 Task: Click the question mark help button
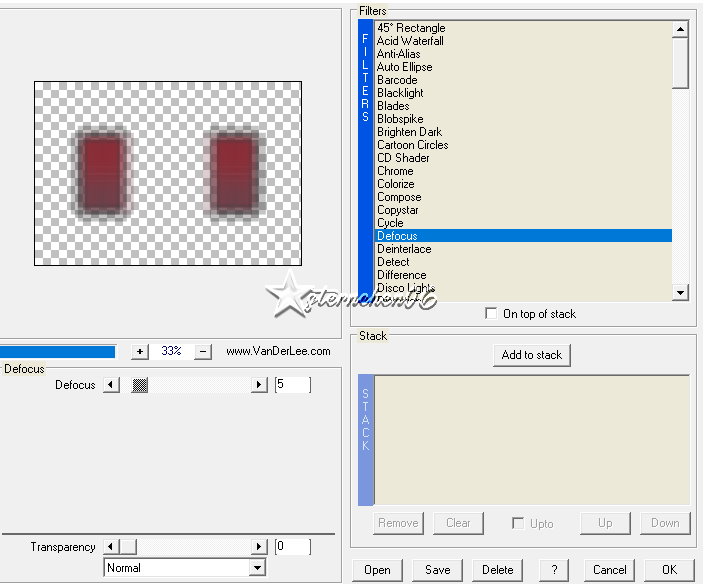tap(554, 570)
